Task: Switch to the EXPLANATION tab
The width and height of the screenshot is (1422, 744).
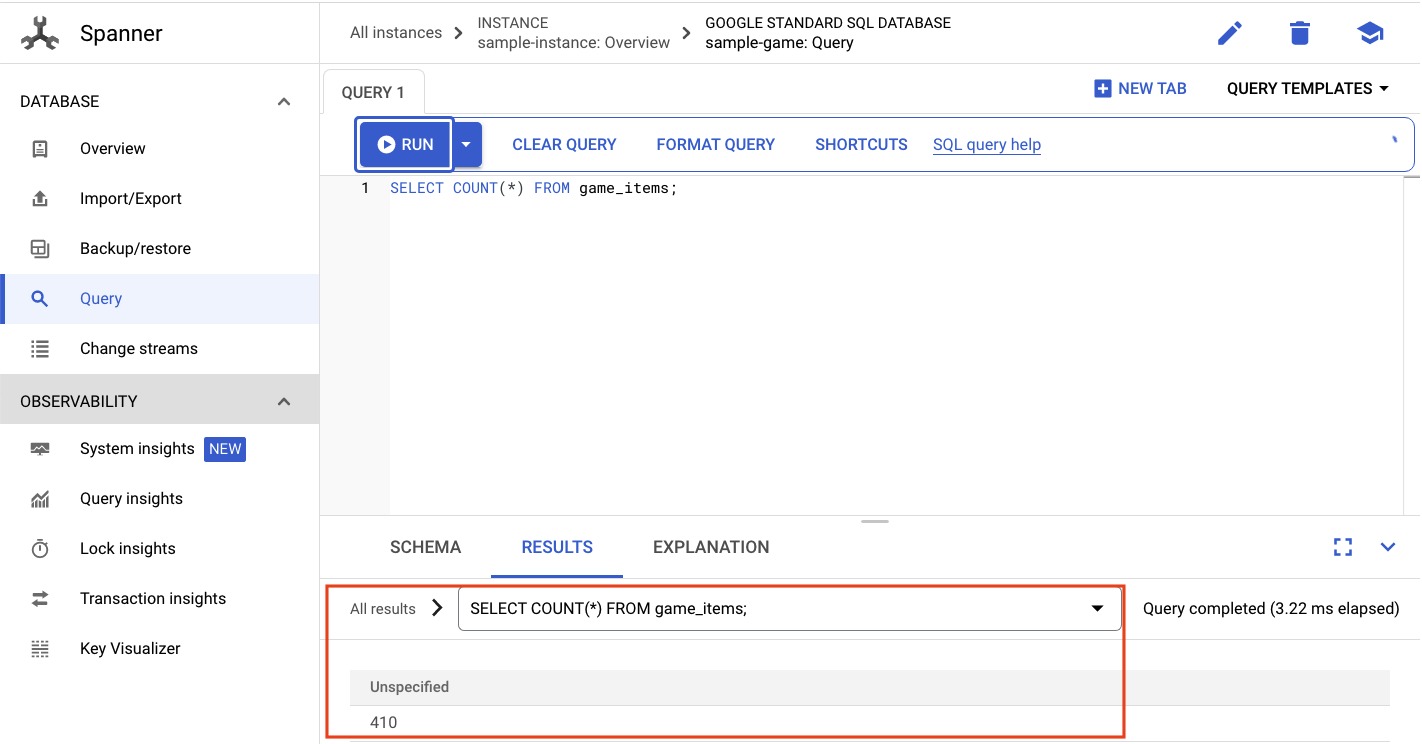Action: coord(710,547)
